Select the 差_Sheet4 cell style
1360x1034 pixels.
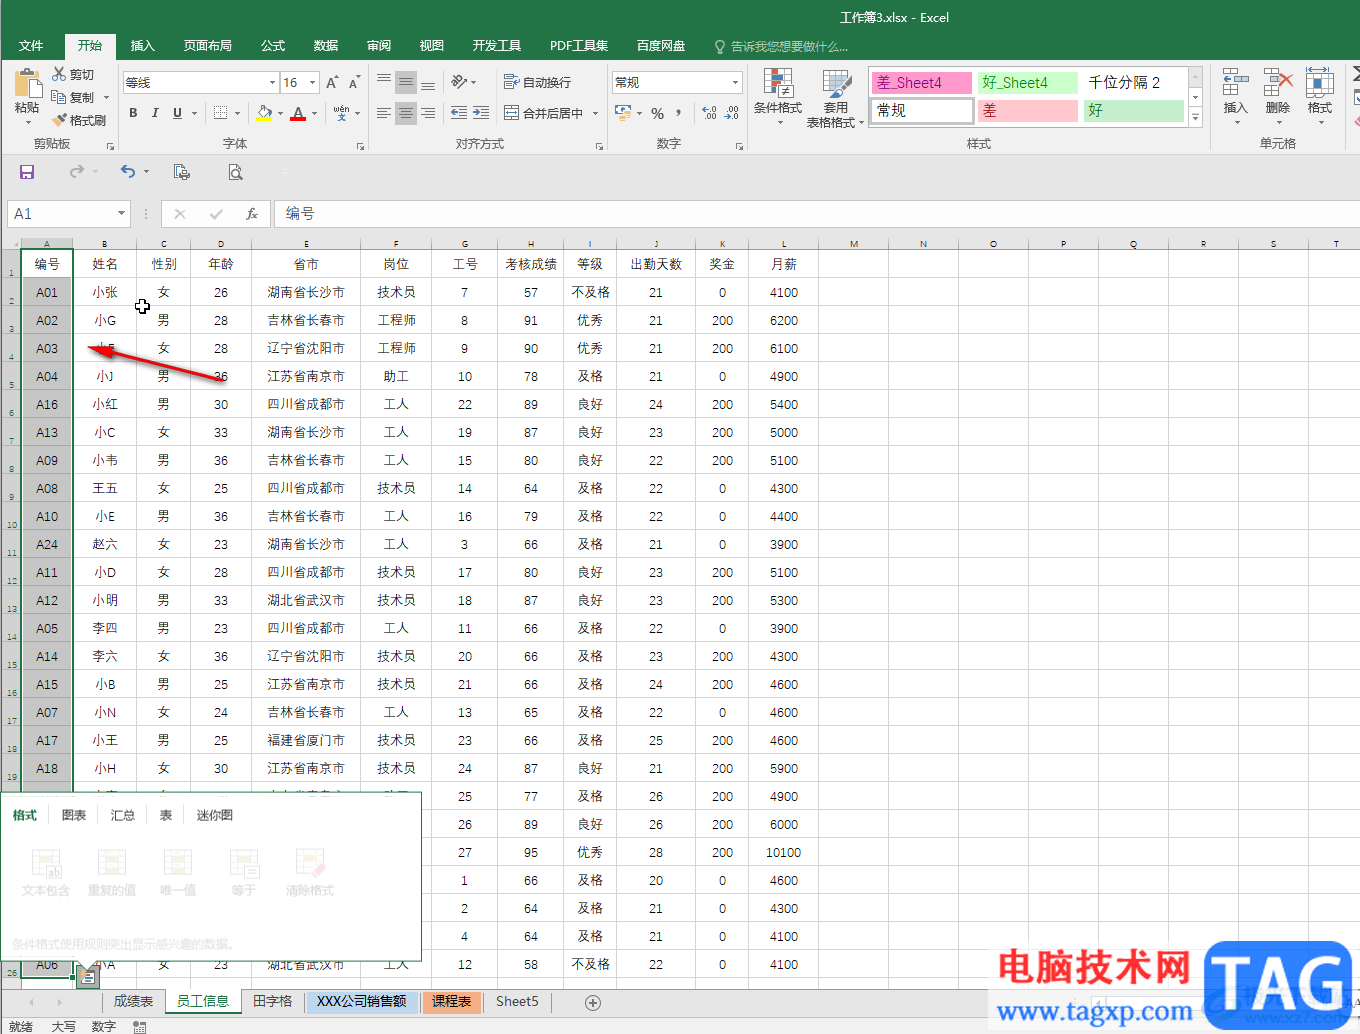[x=922, y=83]
